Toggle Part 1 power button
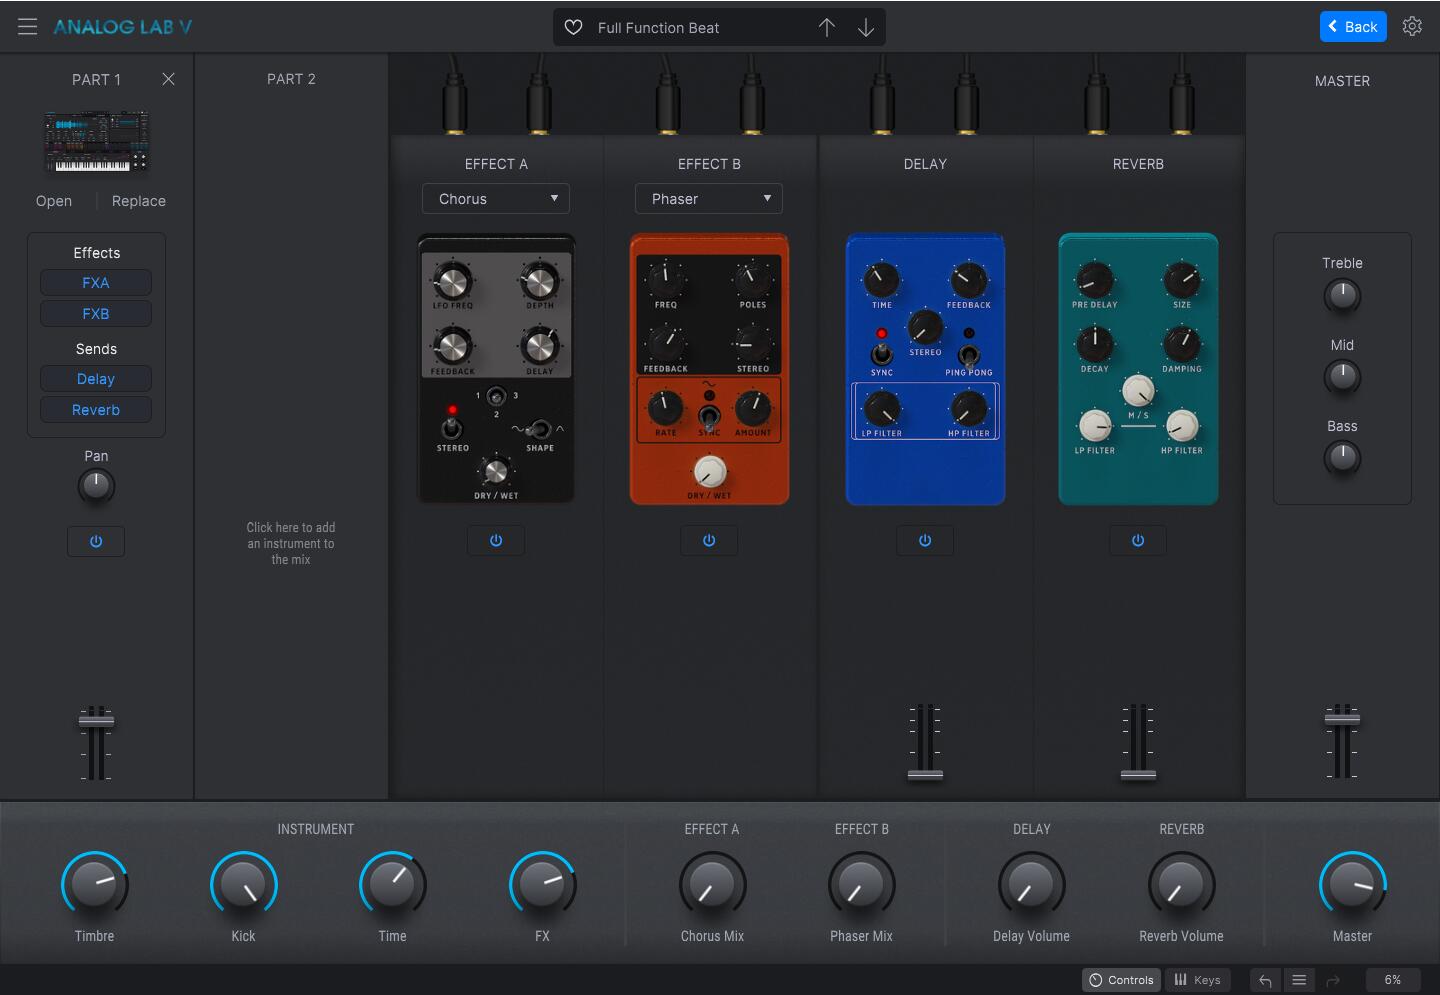The height and width of the screenshot is (995, 1440). (x=96, y=541)
